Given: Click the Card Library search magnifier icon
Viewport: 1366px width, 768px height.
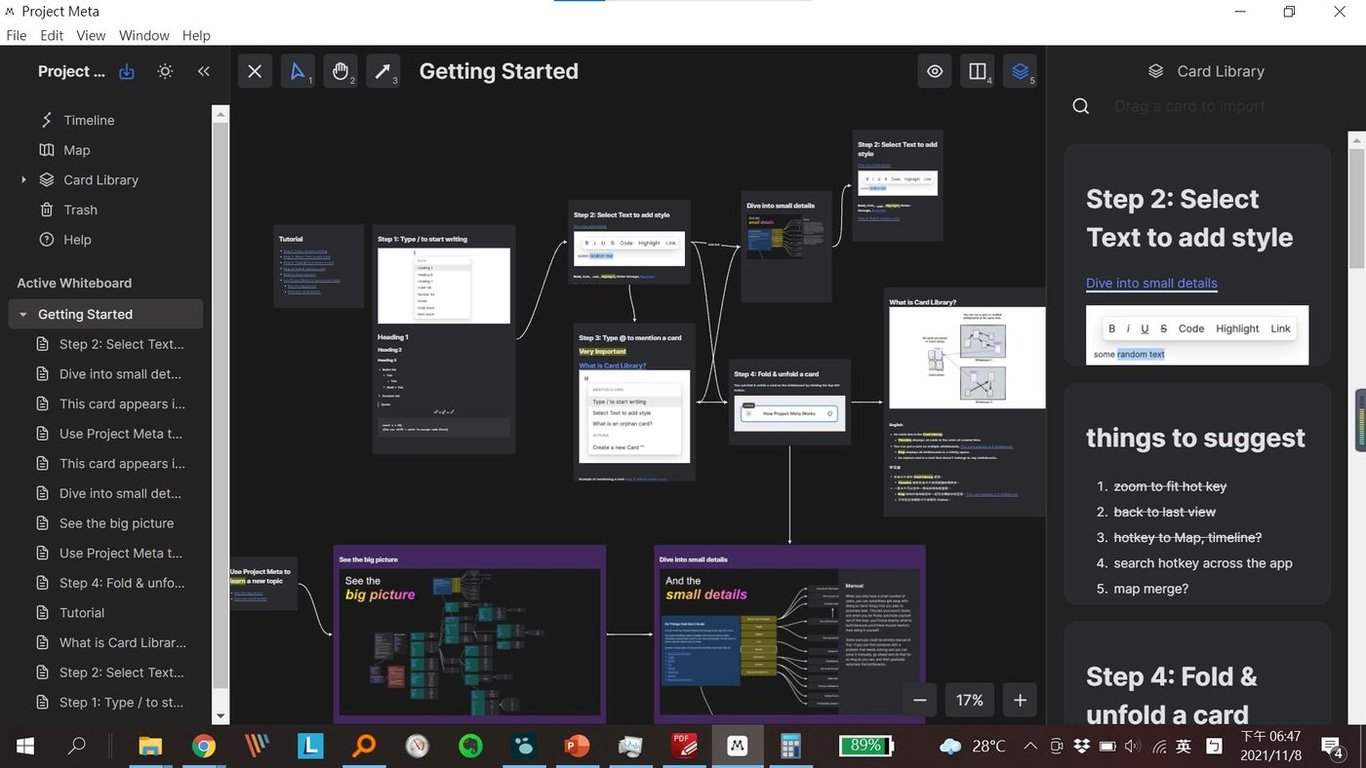Looking at the screenshot, I should tap(1081, 106).
